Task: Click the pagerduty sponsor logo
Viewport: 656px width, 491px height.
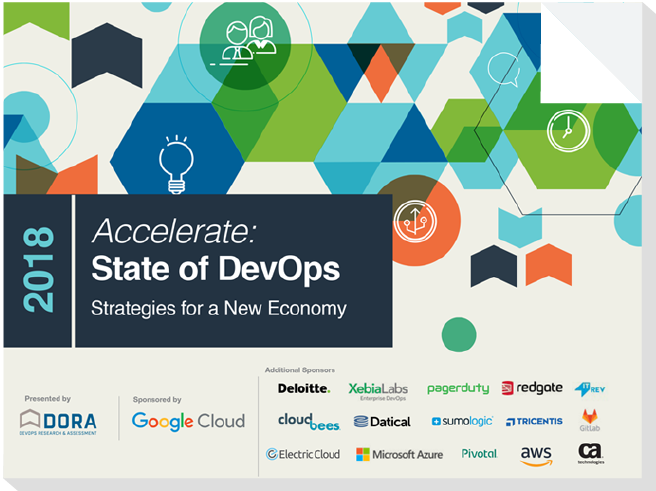Action: click(458, 389)
